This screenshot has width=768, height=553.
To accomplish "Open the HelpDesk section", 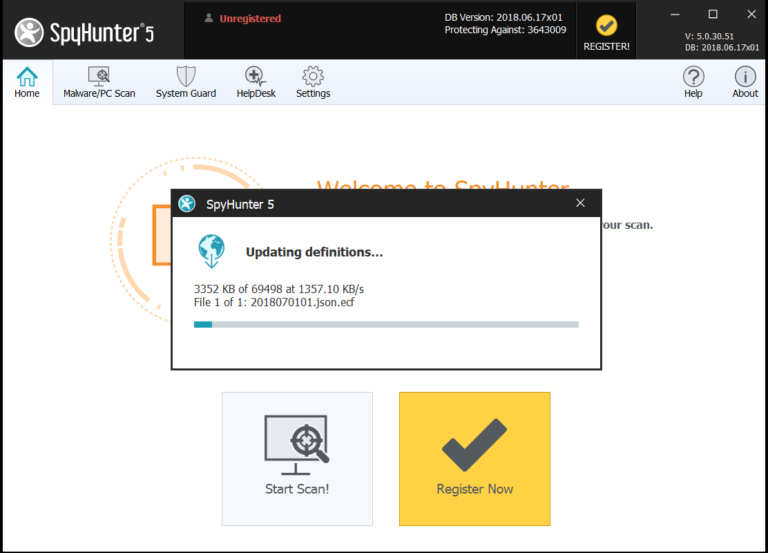I will [x=255, y=82].
